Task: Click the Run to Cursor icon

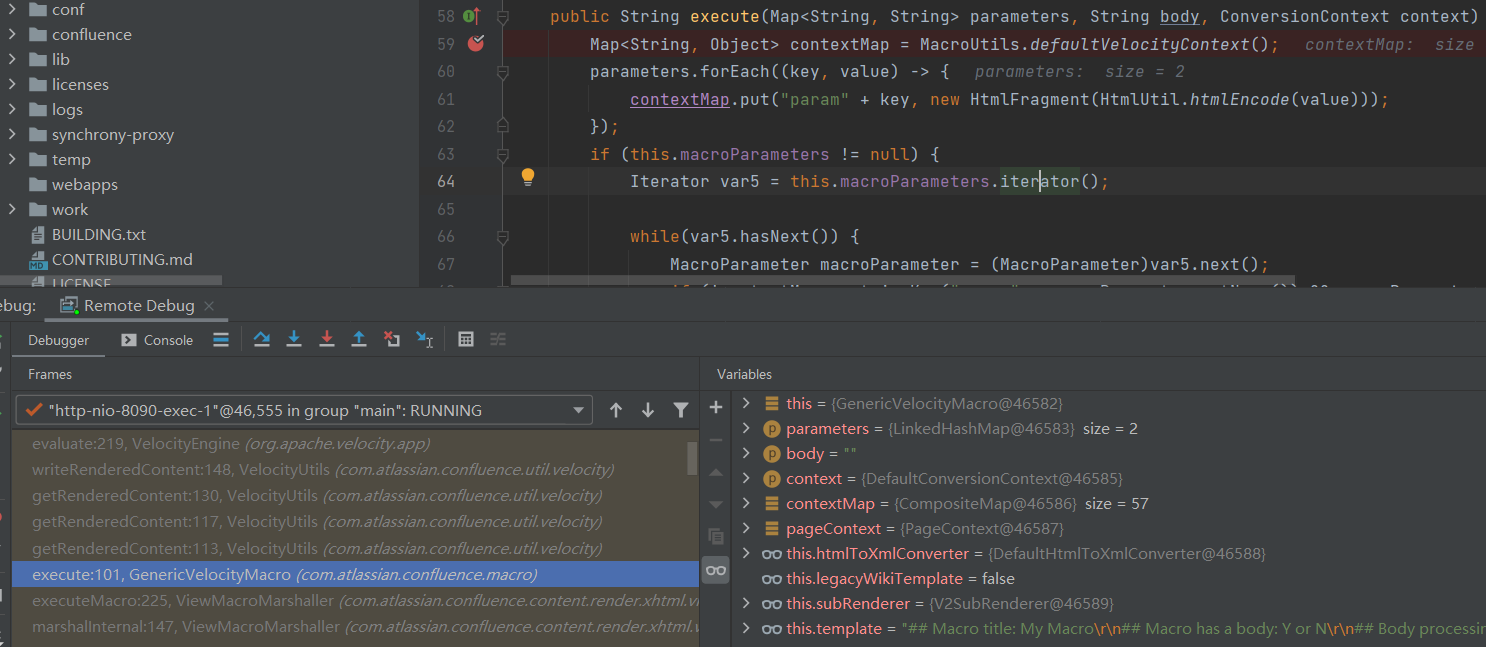Action: tap(424, 340)
